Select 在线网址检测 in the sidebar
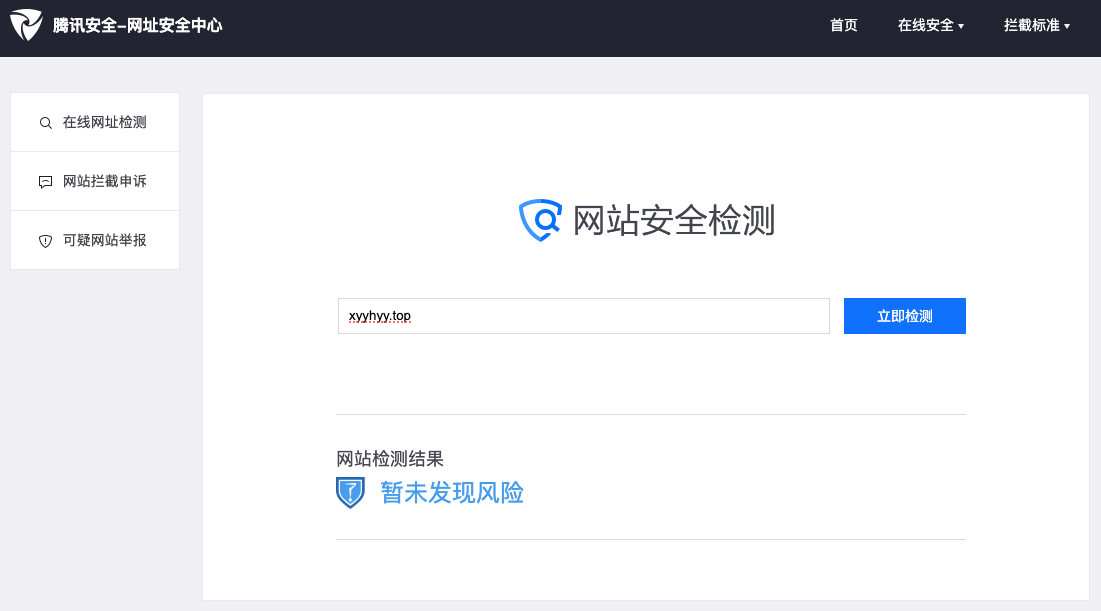The height and width of the screenshot is (611, 1101). tap(95, 122)
